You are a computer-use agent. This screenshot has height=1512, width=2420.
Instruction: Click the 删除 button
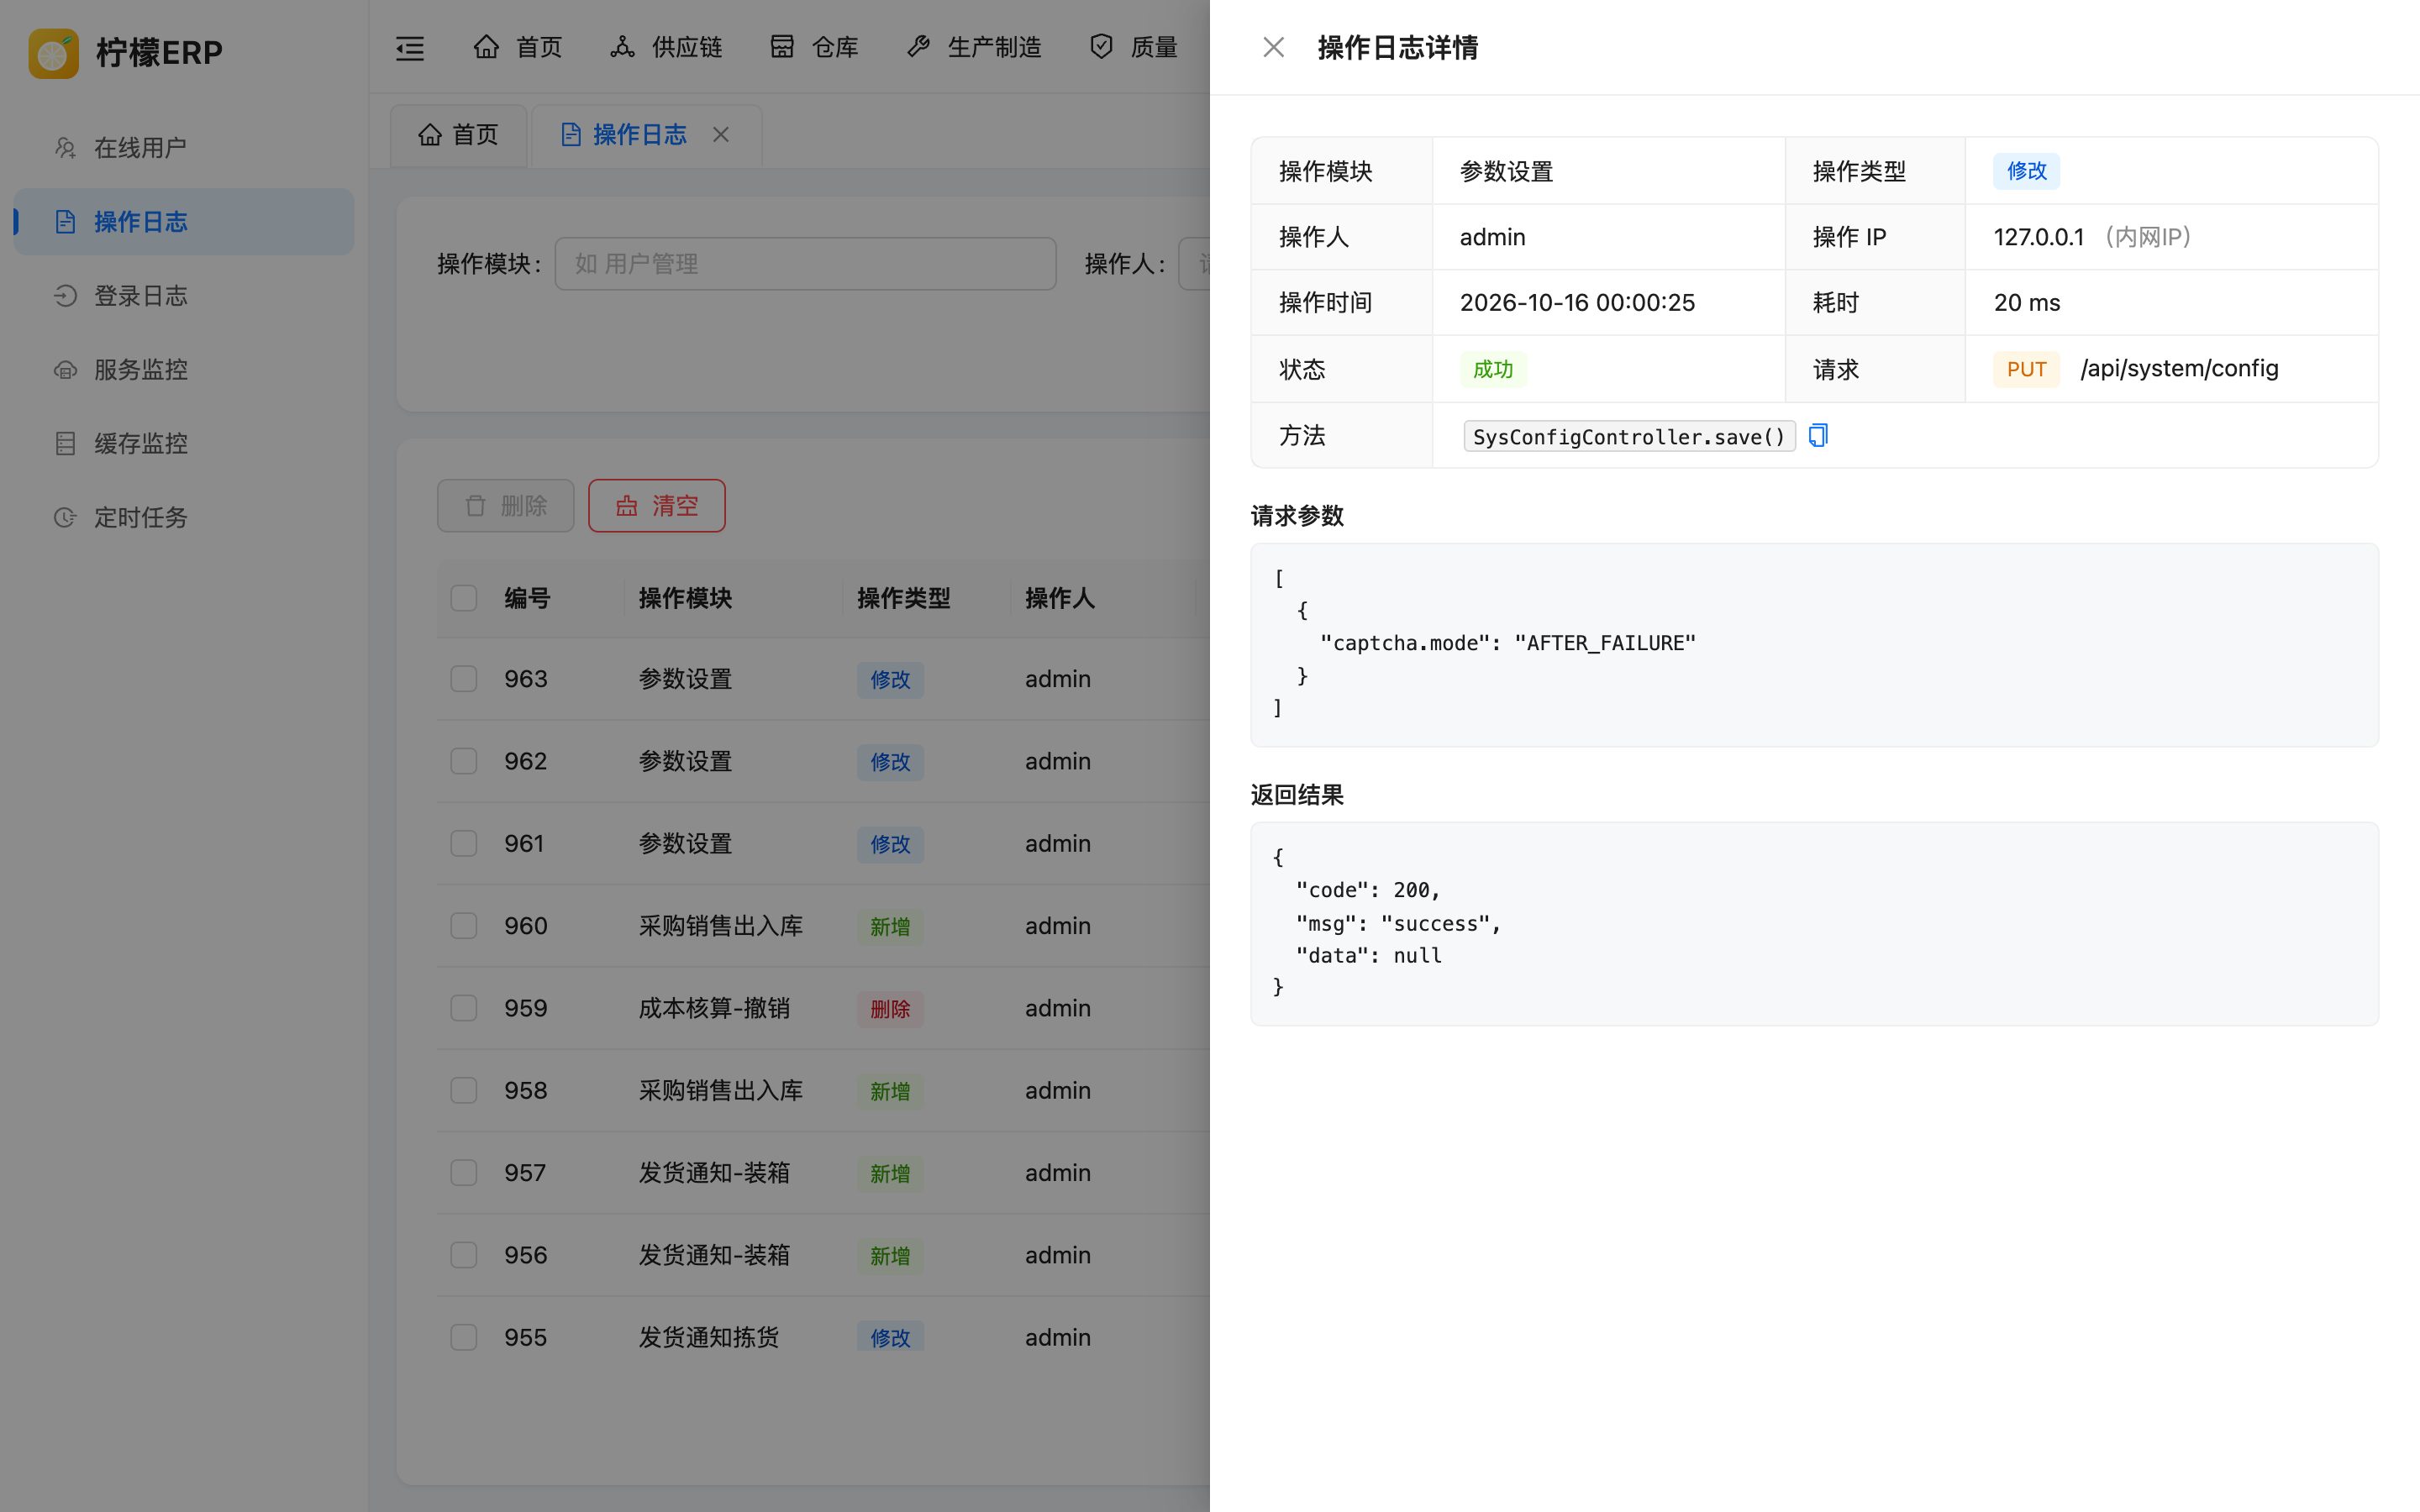coord(506,506)
